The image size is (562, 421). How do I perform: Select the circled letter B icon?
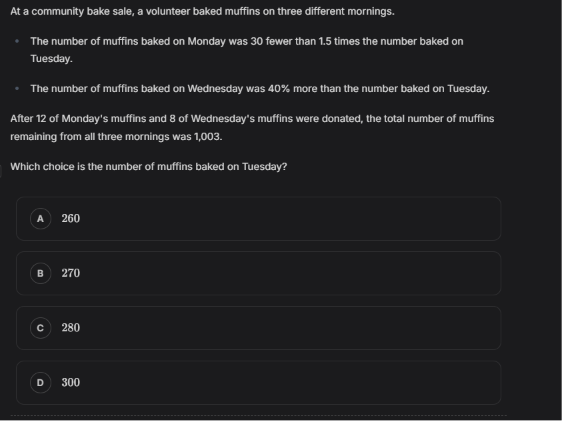[41, 273]
